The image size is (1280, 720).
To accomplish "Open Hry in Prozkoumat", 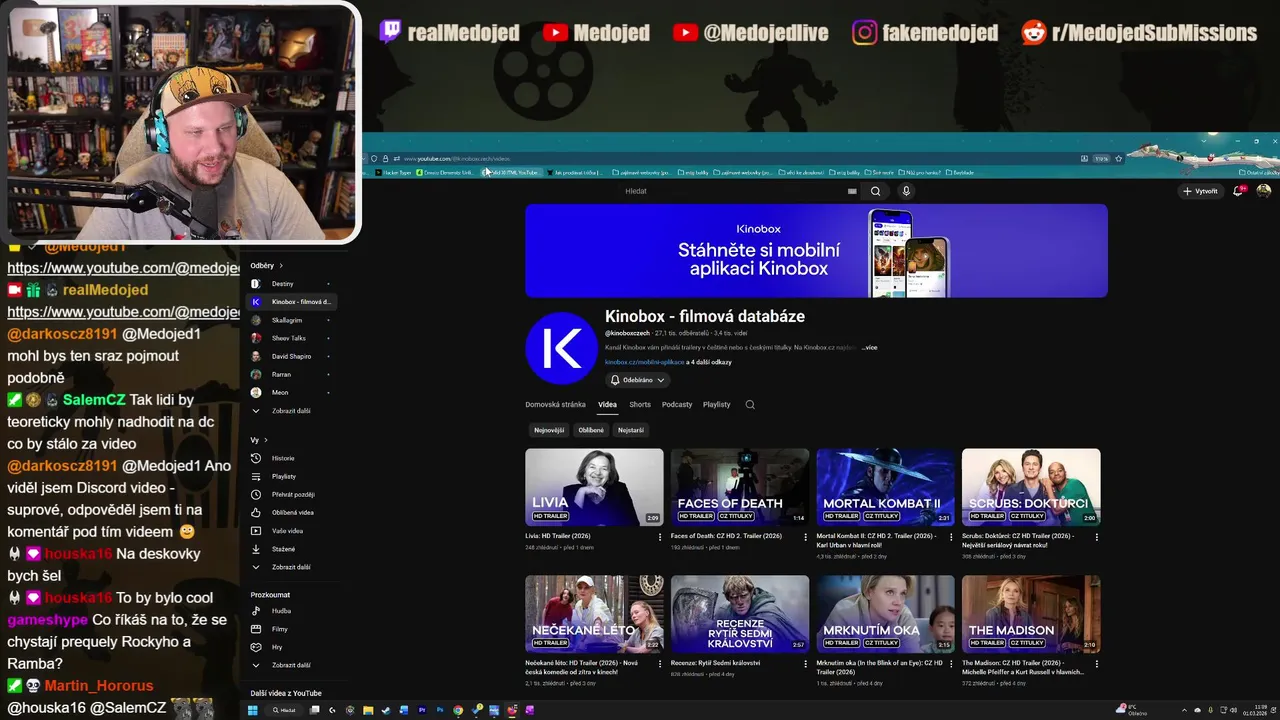I will point(291,647).
